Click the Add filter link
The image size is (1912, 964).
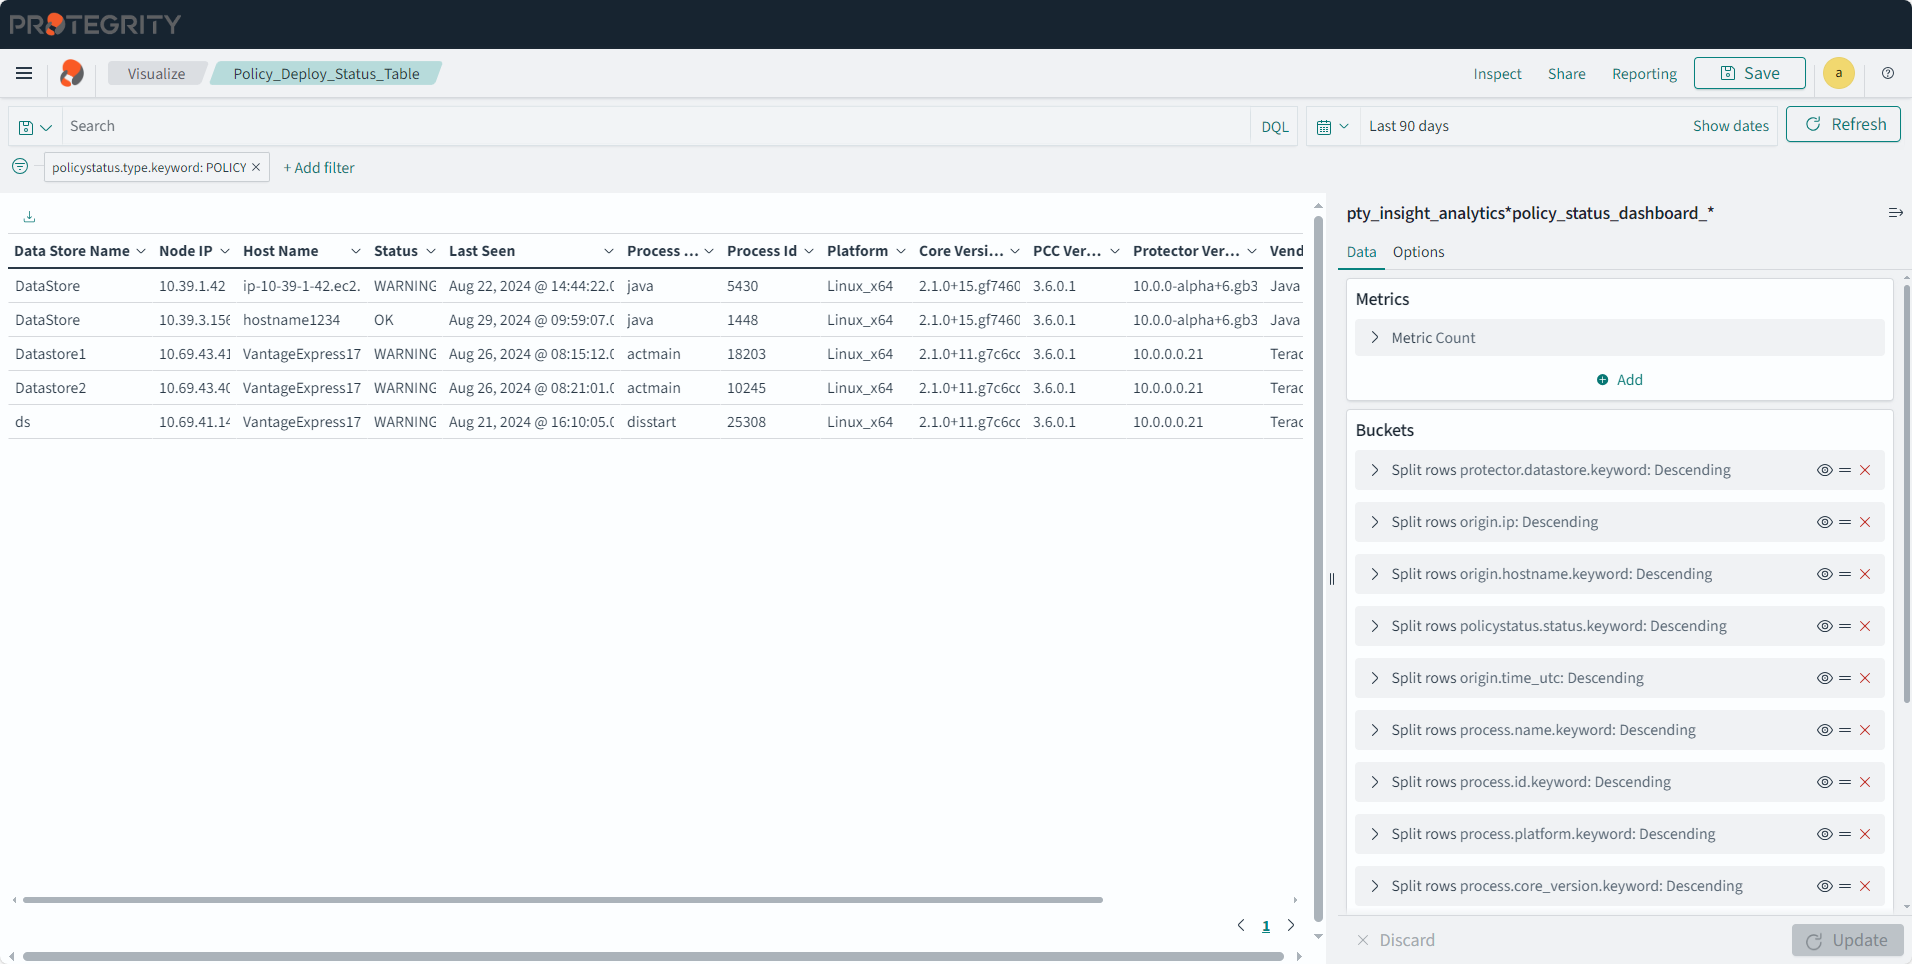click(319, 168)
